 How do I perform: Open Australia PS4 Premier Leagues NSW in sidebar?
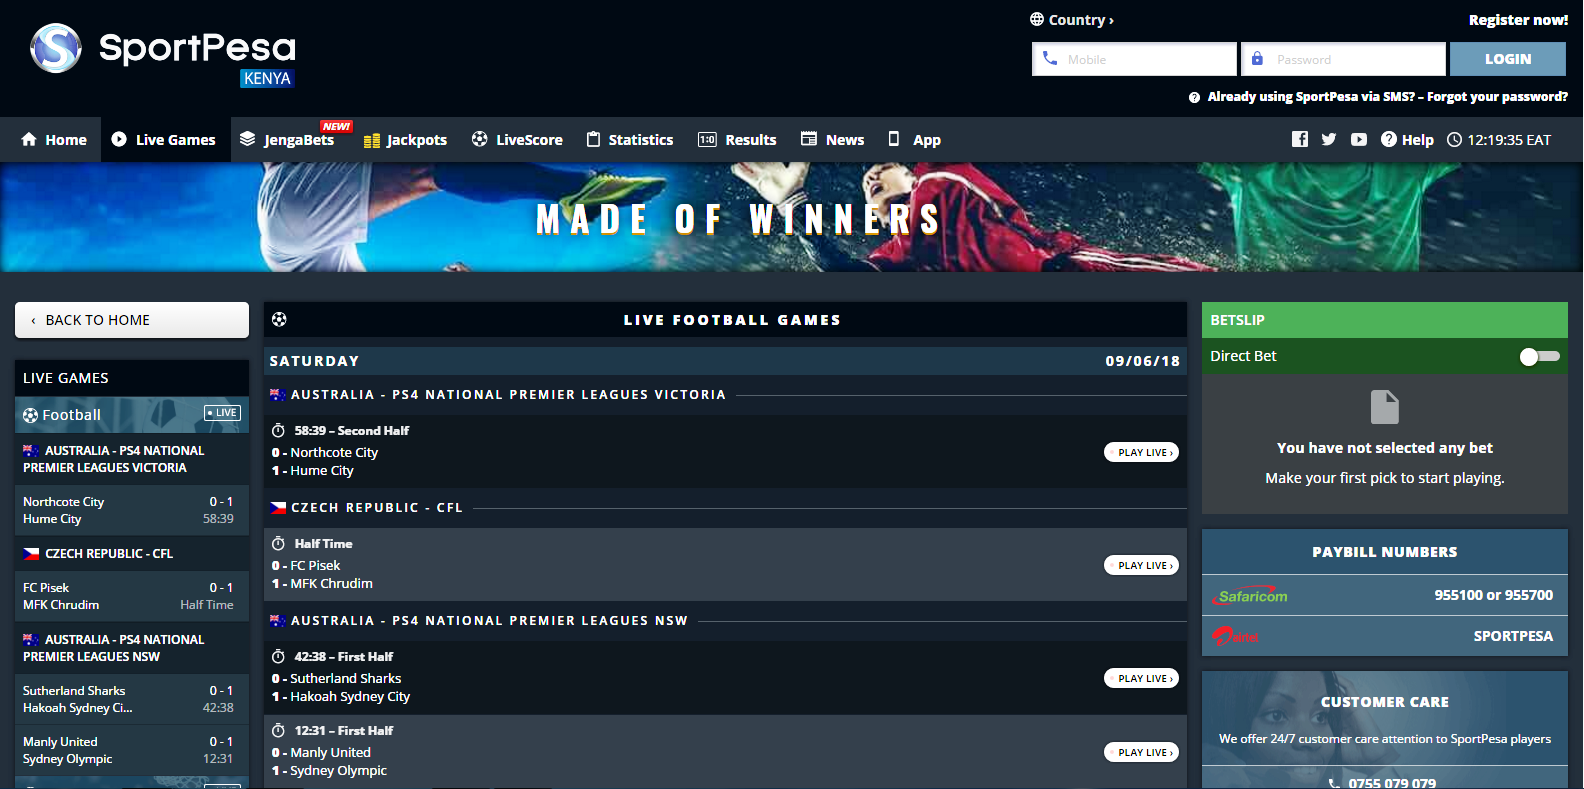(132, 648)
